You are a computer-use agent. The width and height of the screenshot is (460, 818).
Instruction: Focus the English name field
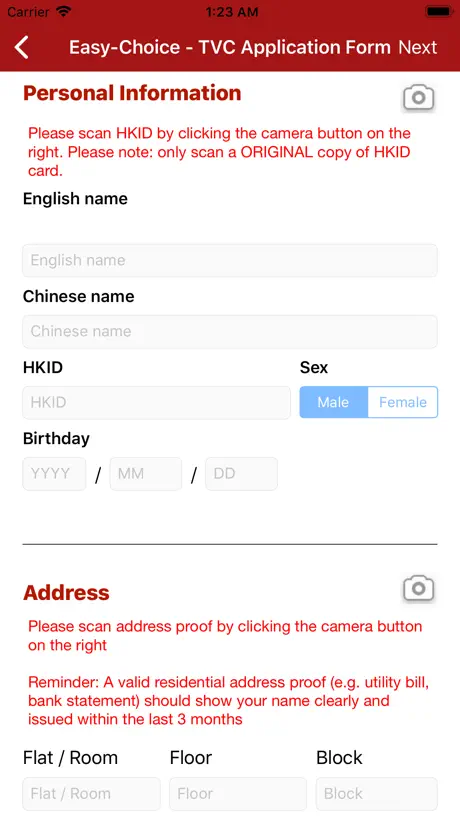(230, 260)
